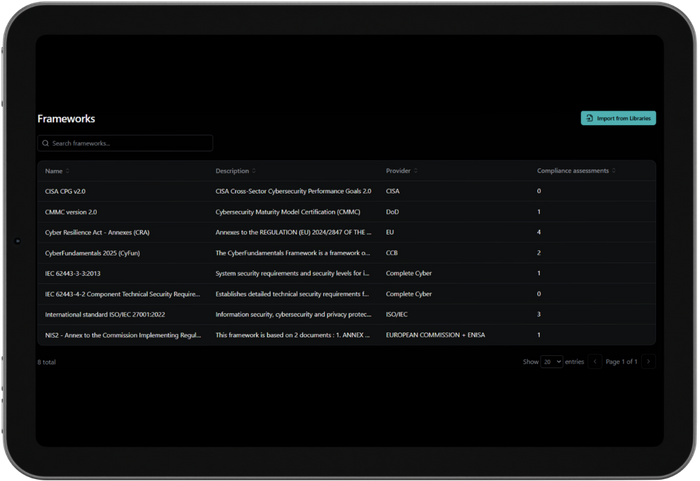This screenshot has height=481, width=700.
Task: Click Complete Cyber provider in IEC 62443-4-2 row
Action: pos(408,294)
